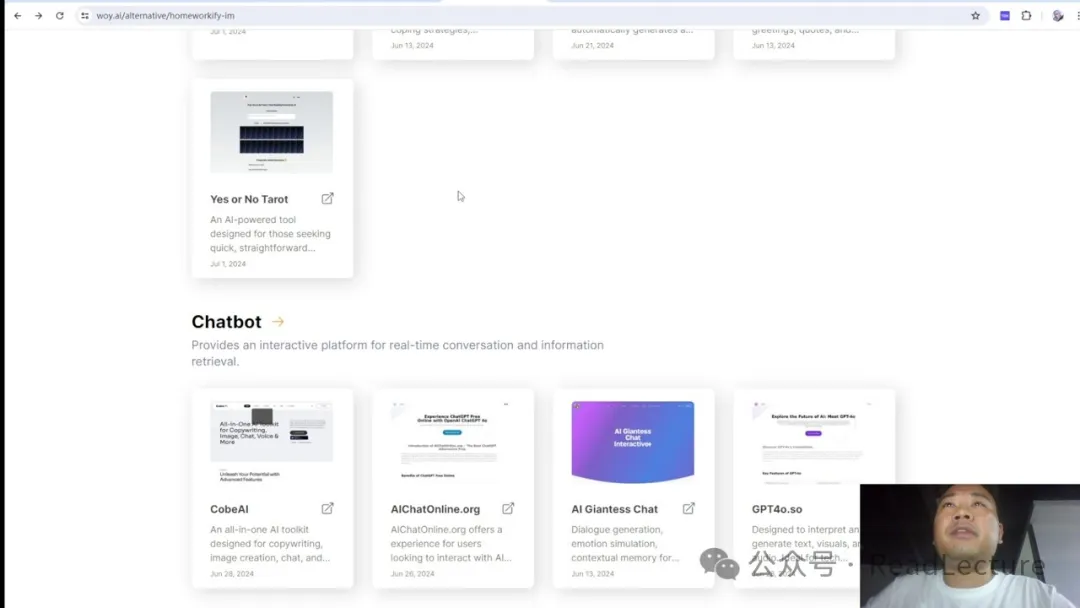Screen dimensions: 1080x608
Task: Reload the page with refresh icon
Action: click(60, 16)
